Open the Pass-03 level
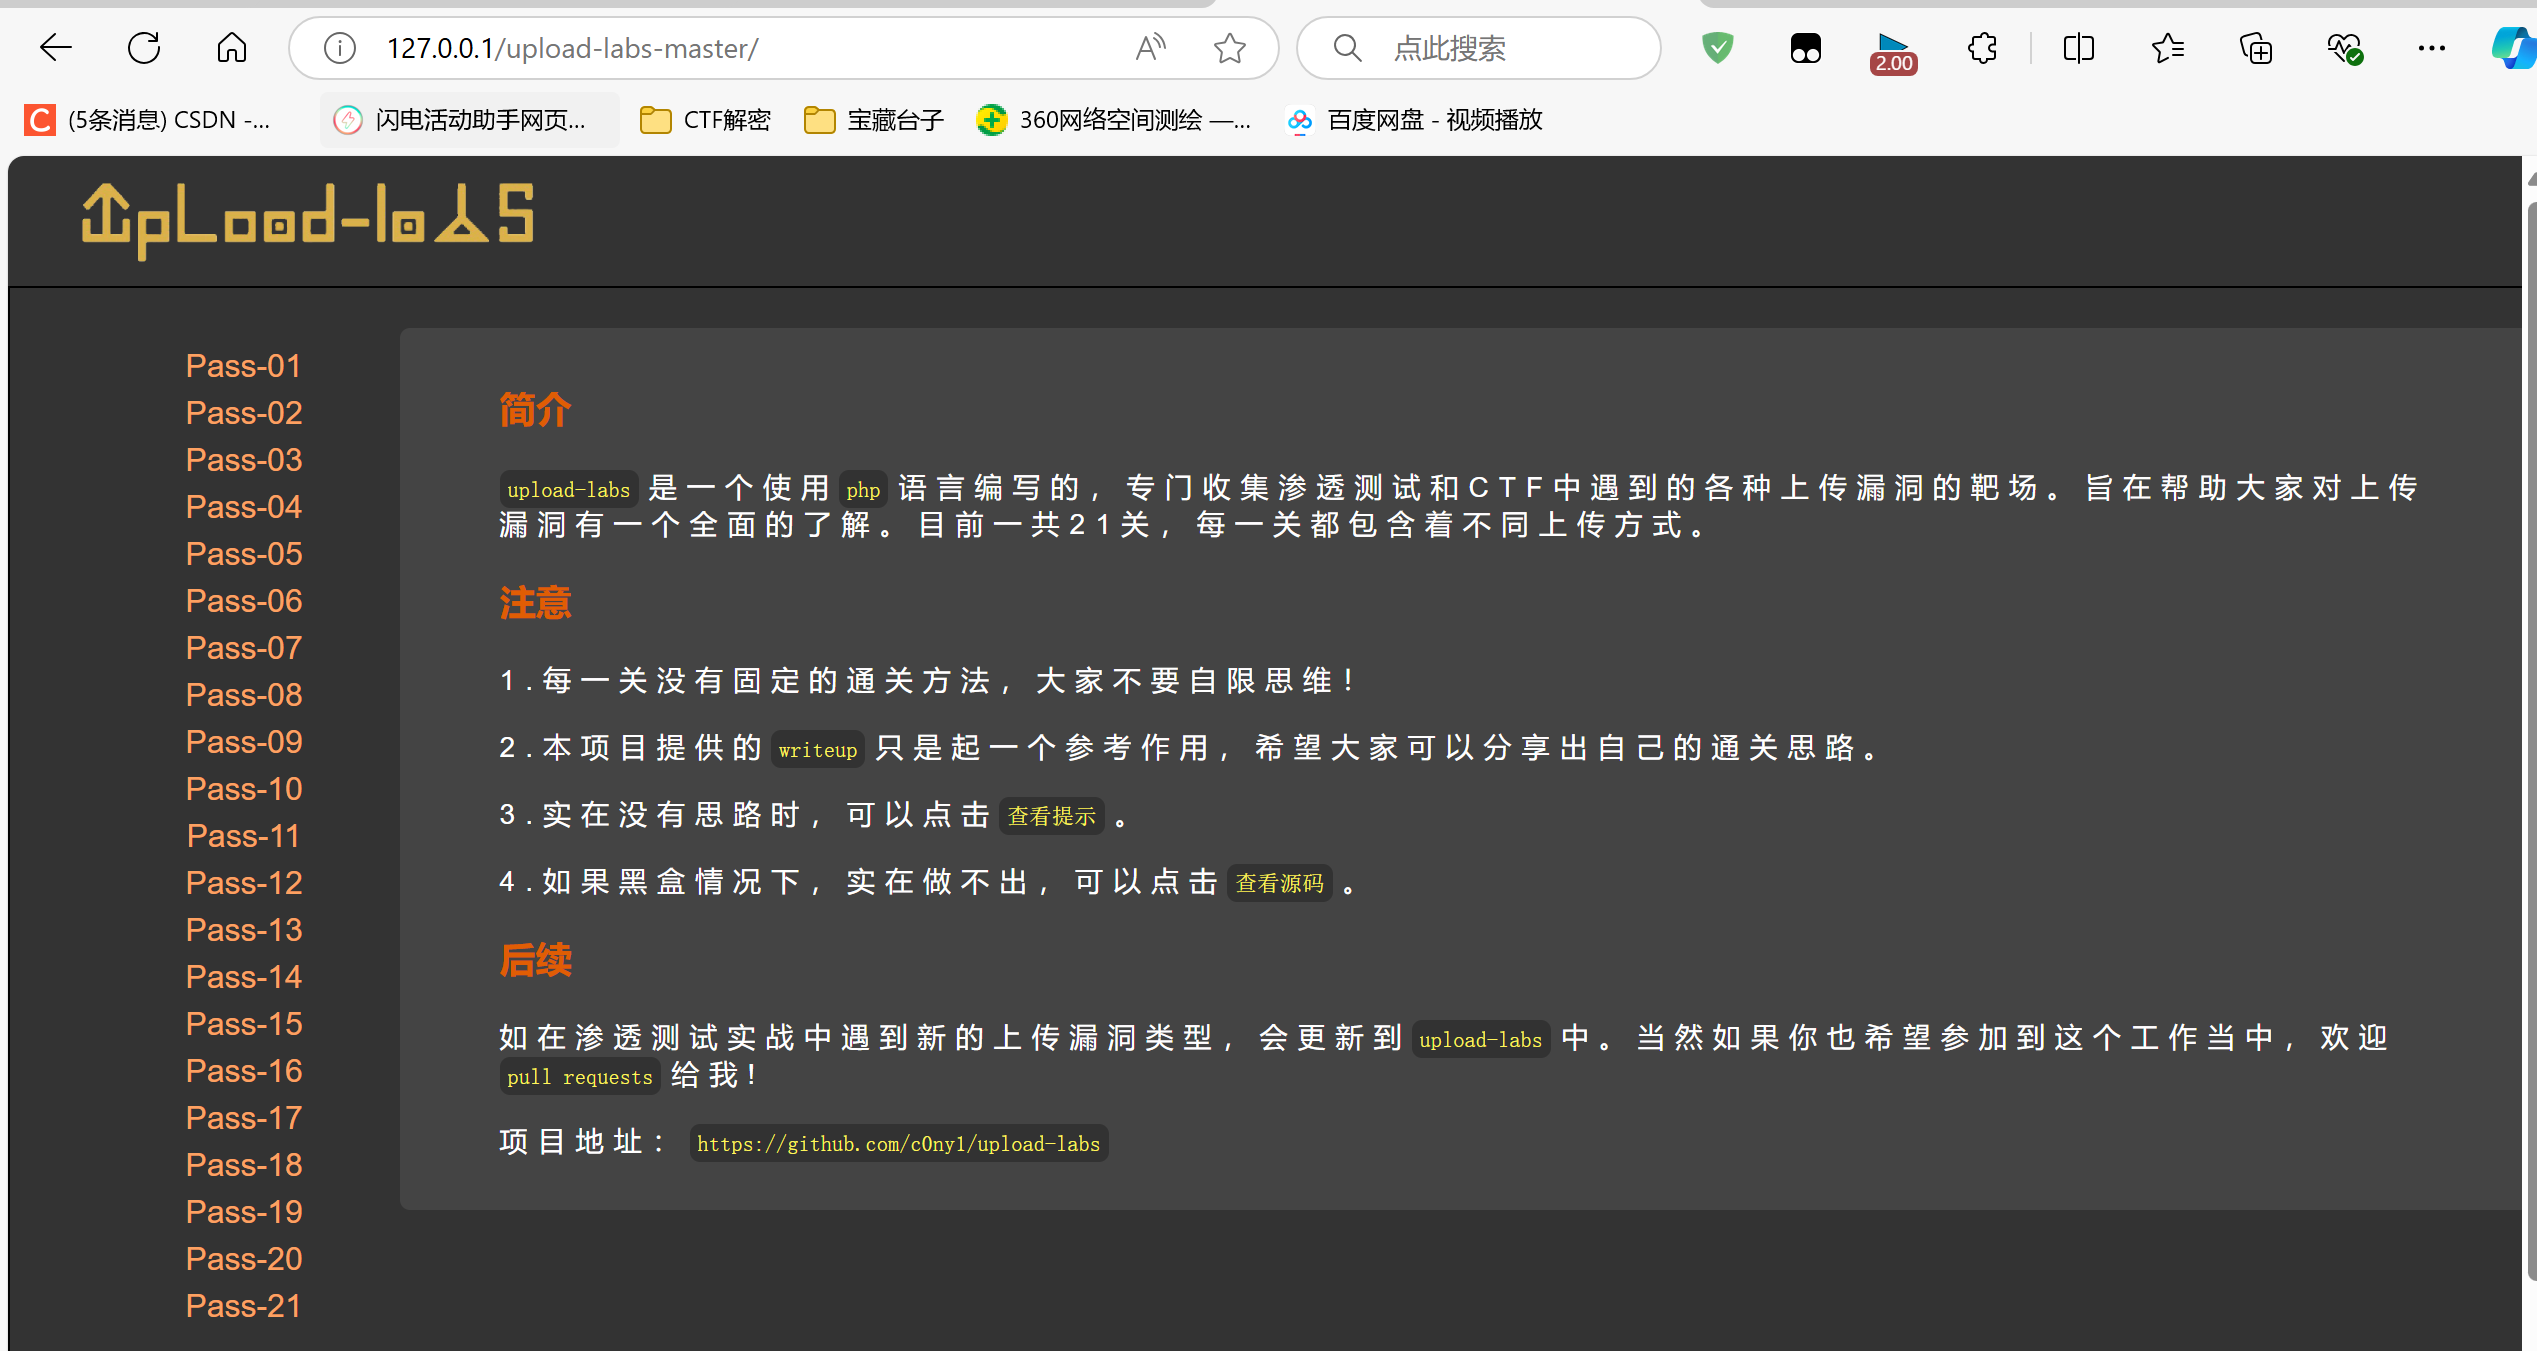 pyautogui.click(x=243, y=460)
